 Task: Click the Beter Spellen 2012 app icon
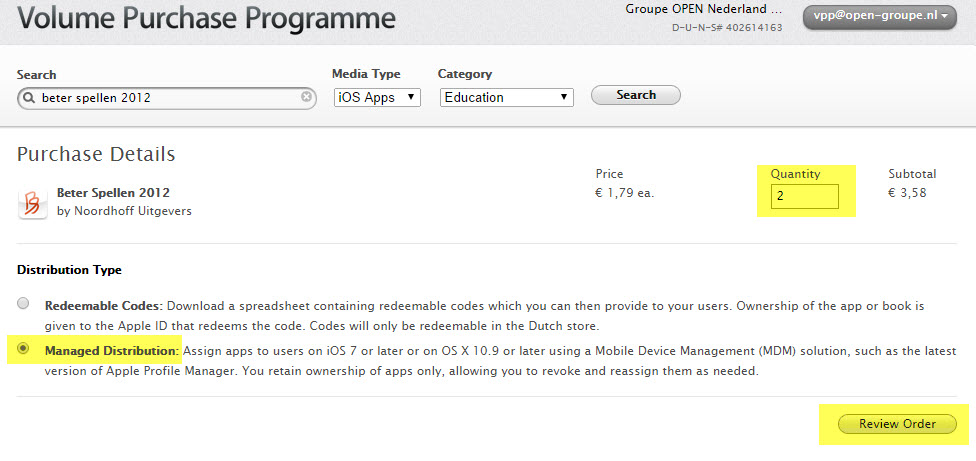32,203
